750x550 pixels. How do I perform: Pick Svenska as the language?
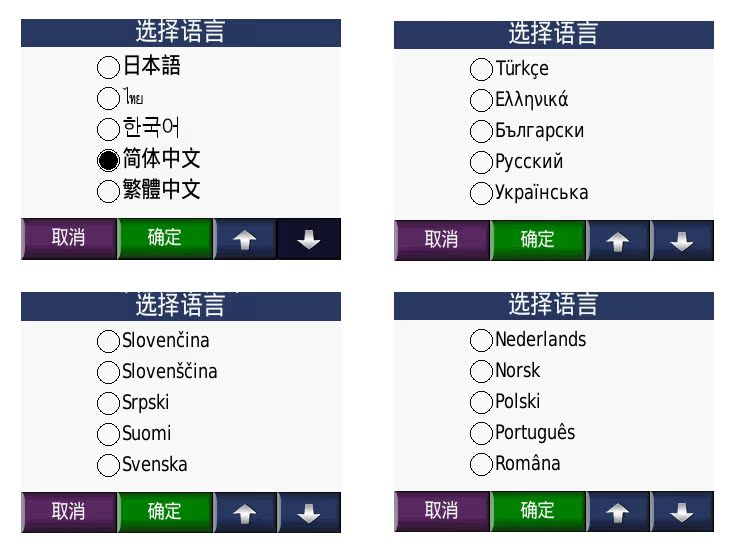pos(108,465)
